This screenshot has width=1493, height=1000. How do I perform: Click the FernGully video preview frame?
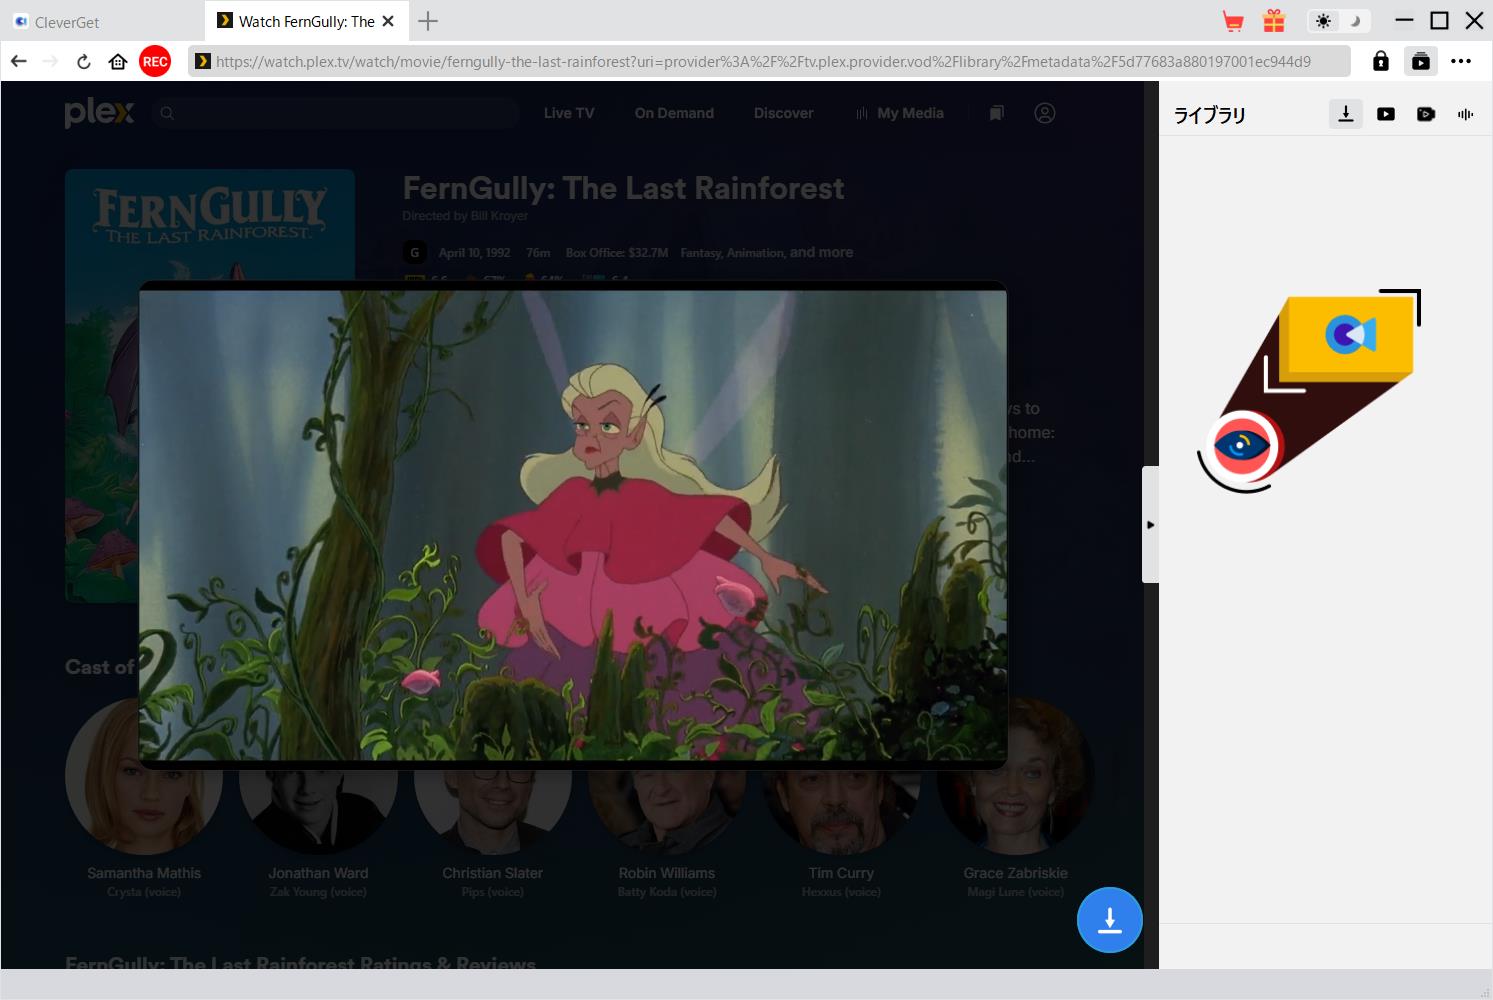pos(573,525)
